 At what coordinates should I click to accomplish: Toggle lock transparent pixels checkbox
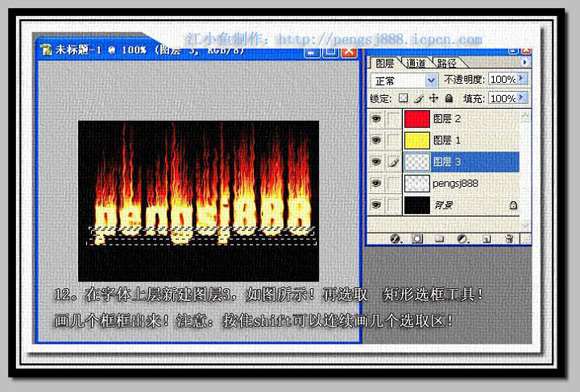pos(403,98)
